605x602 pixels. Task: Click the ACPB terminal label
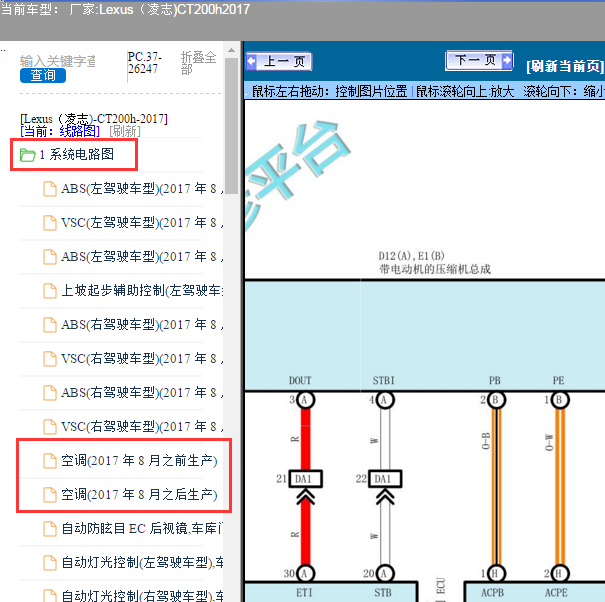492,593
